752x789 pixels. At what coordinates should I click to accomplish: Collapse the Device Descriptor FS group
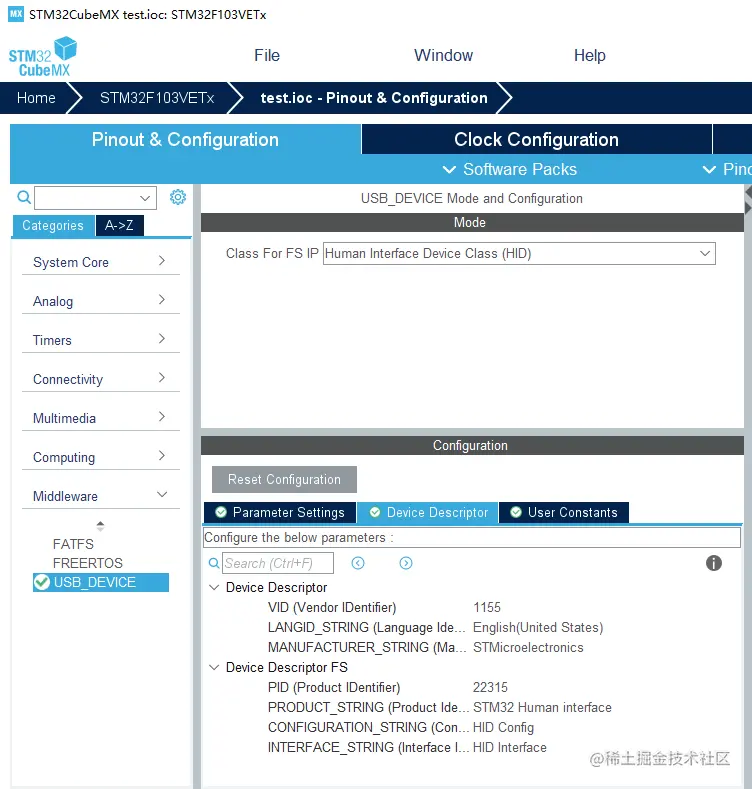(214, 667)
